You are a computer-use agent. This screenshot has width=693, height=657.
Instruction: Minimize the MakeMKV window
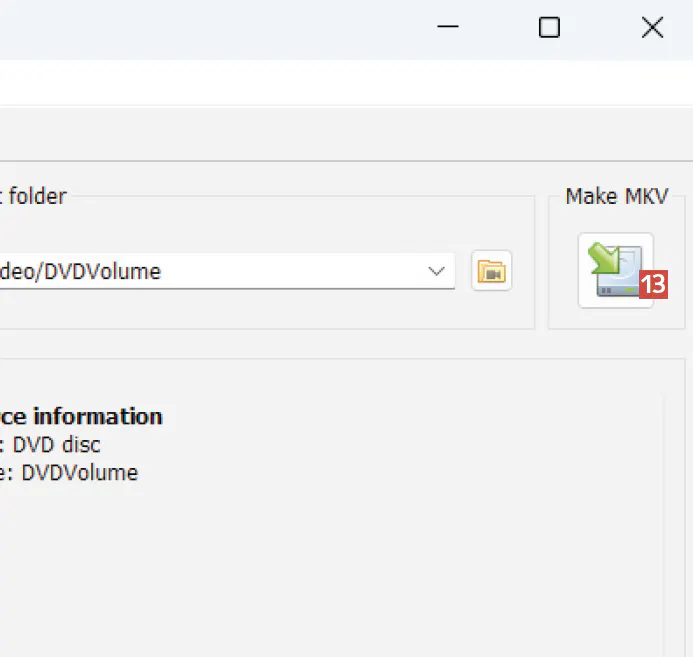(x=448, y=28)
